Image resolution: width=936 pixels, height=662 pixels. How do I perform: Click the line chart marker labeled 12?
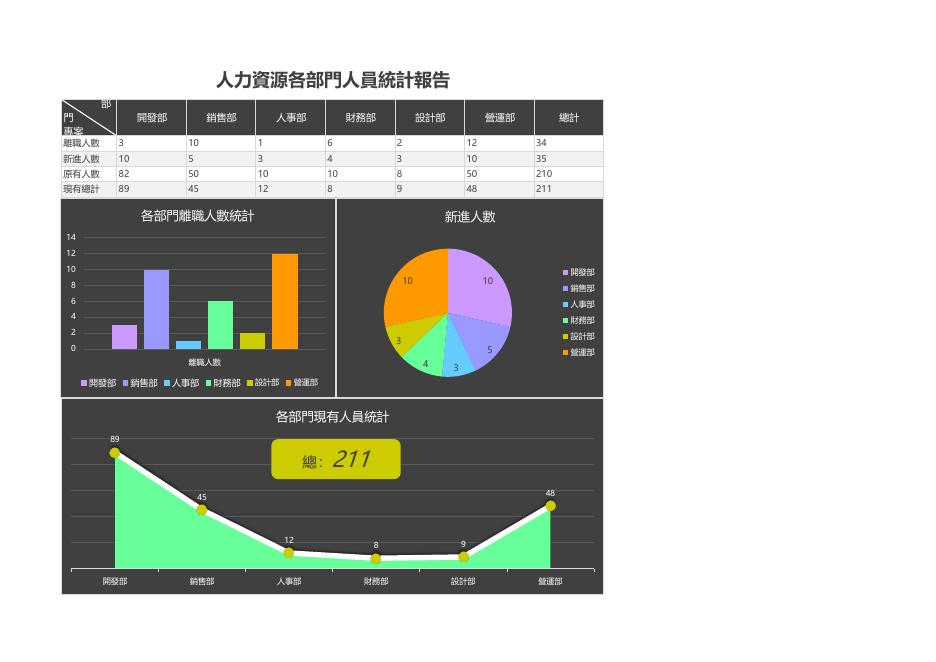point(289,553)
